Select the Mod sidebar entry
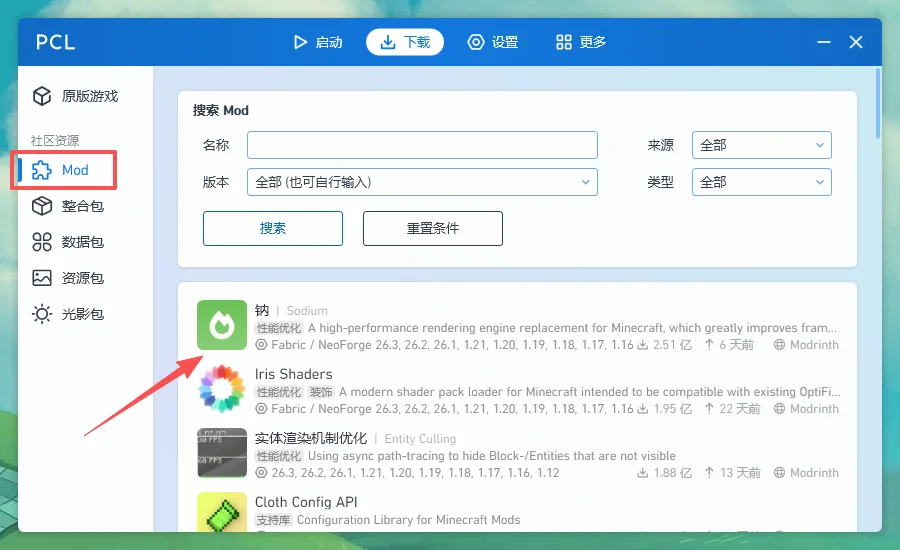This screenshot has width=900, height=550. click(x=86, y=170)
